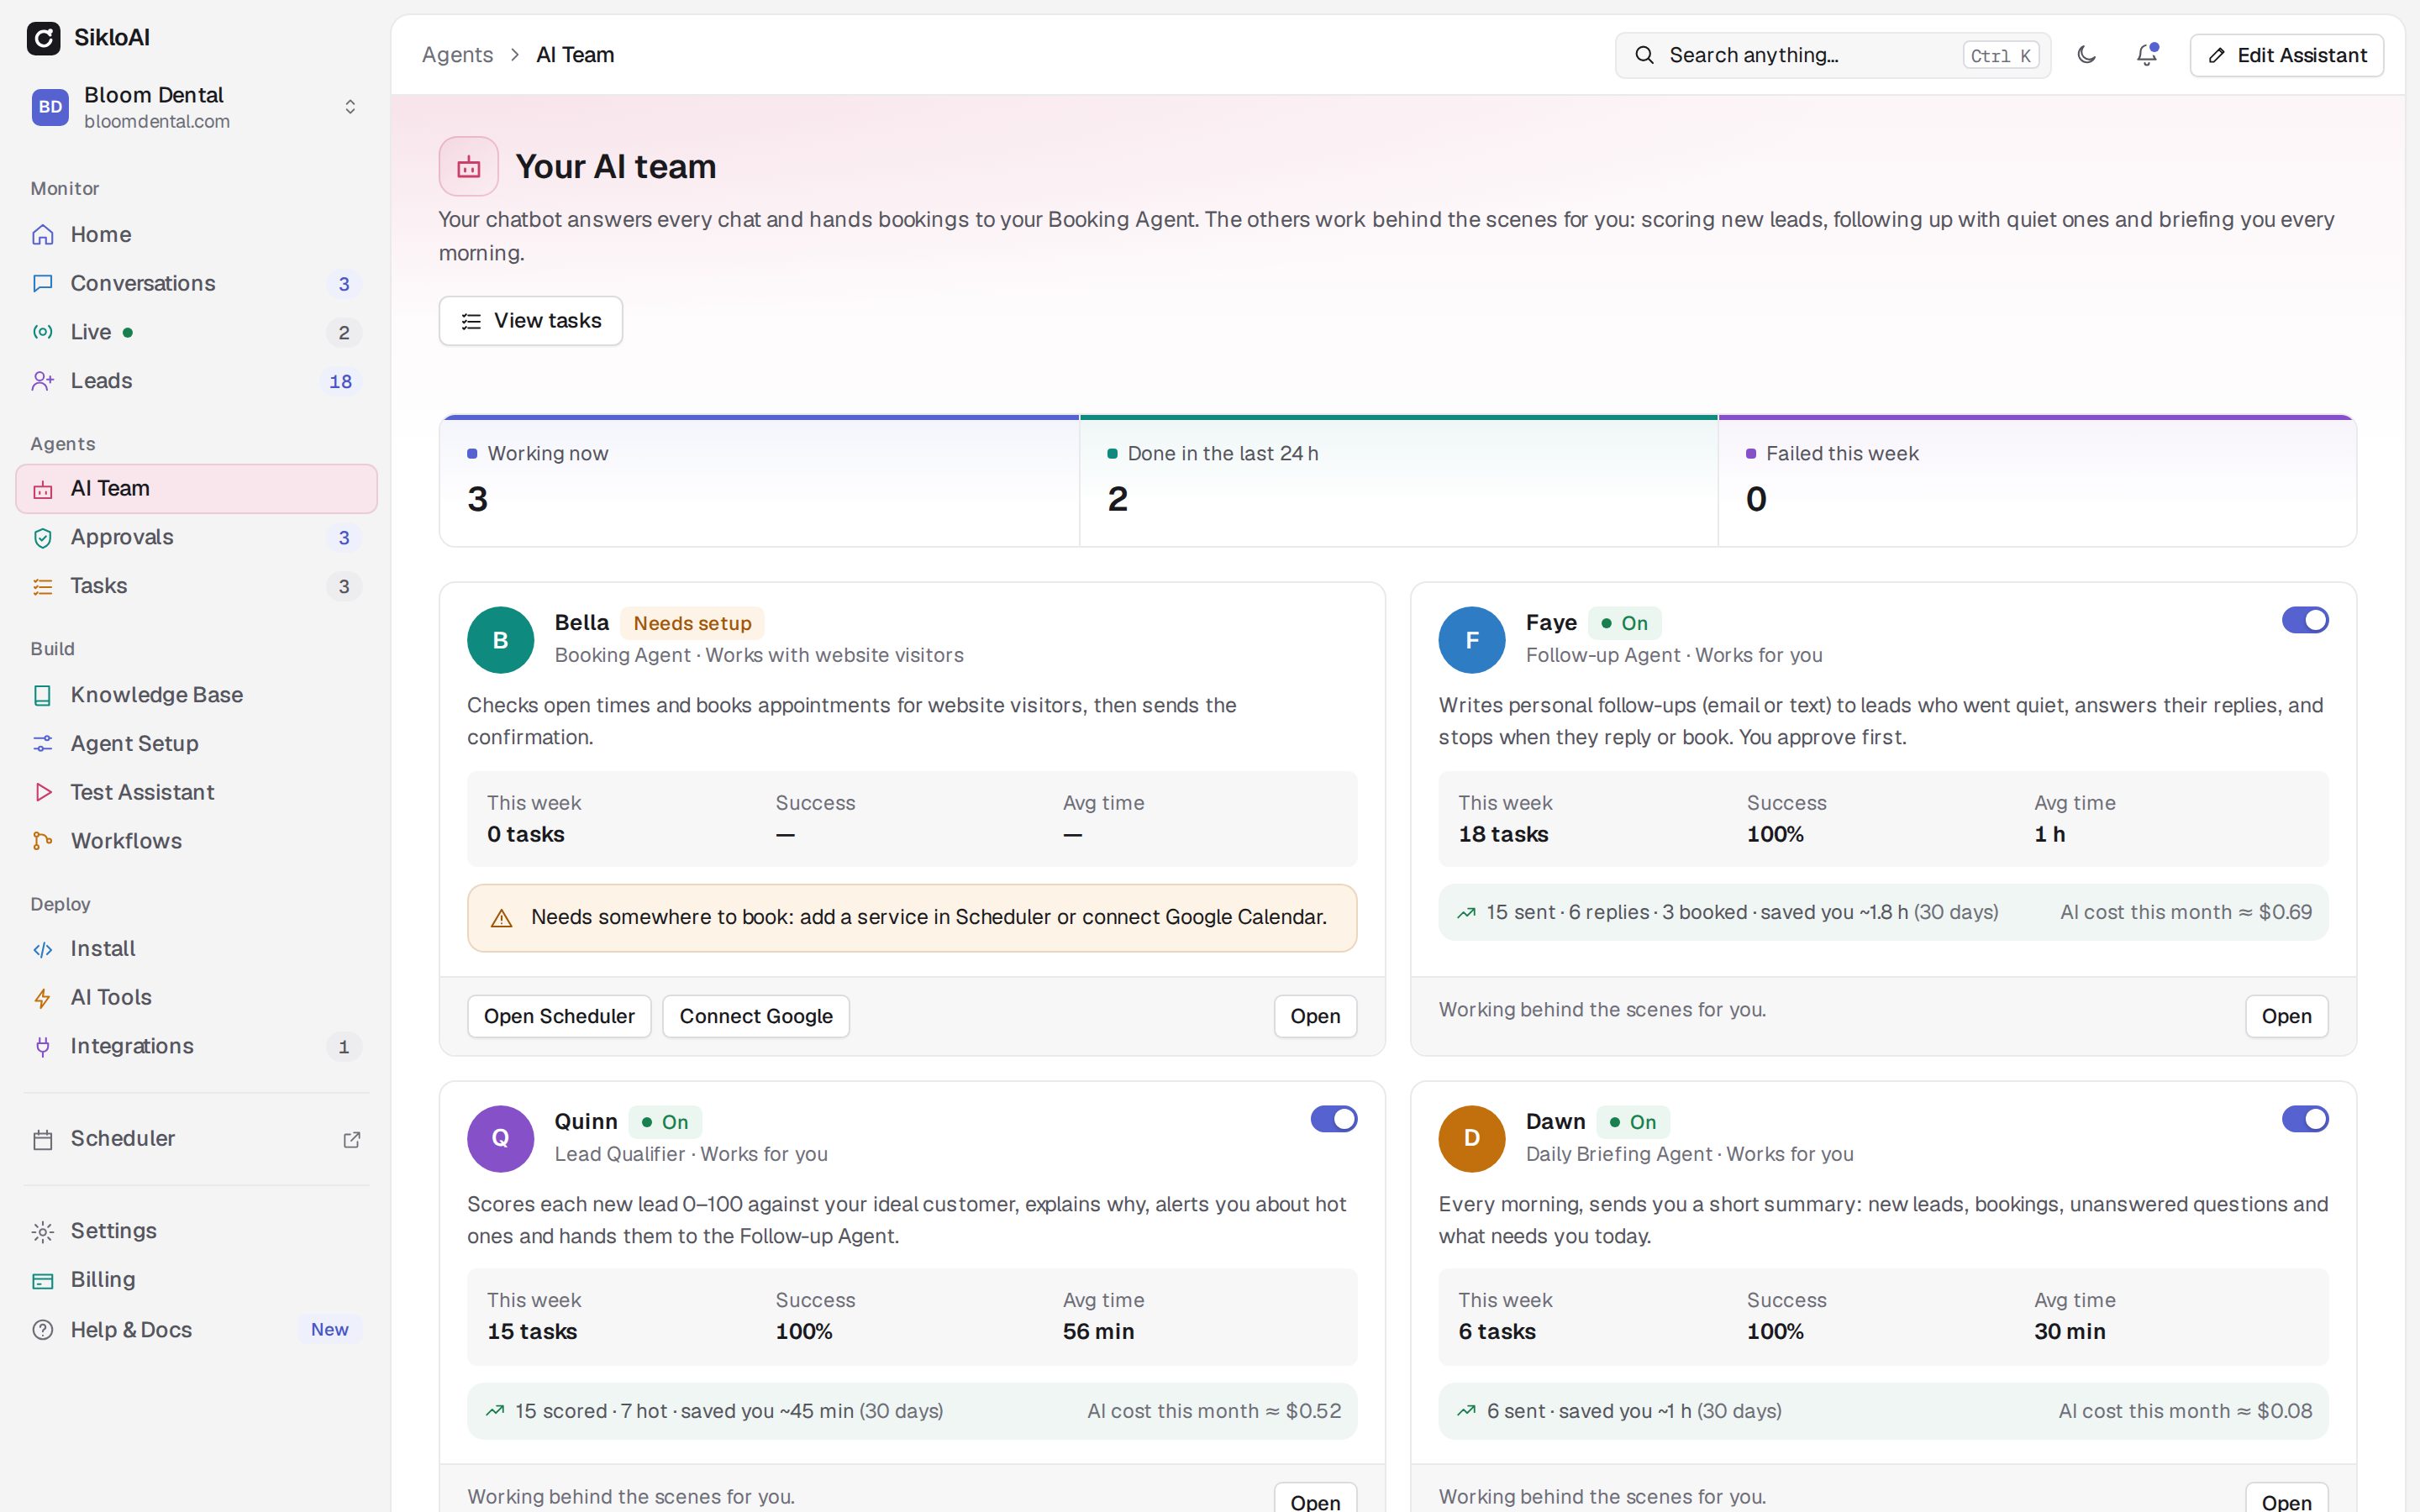Click Open Scheduler on Bella's card
The image size is (2420, 1512).
(559, 1016)
